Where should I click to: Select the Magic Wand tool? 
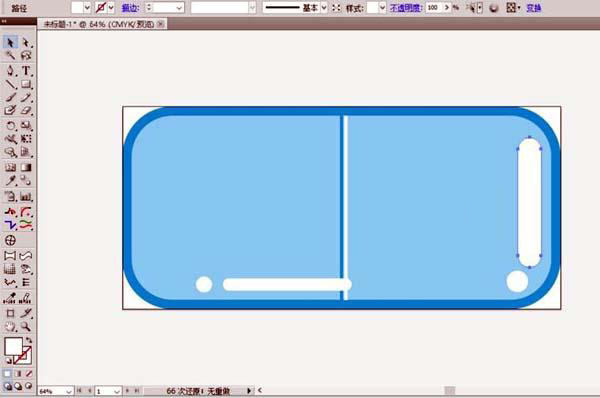[x=10, y=56]
